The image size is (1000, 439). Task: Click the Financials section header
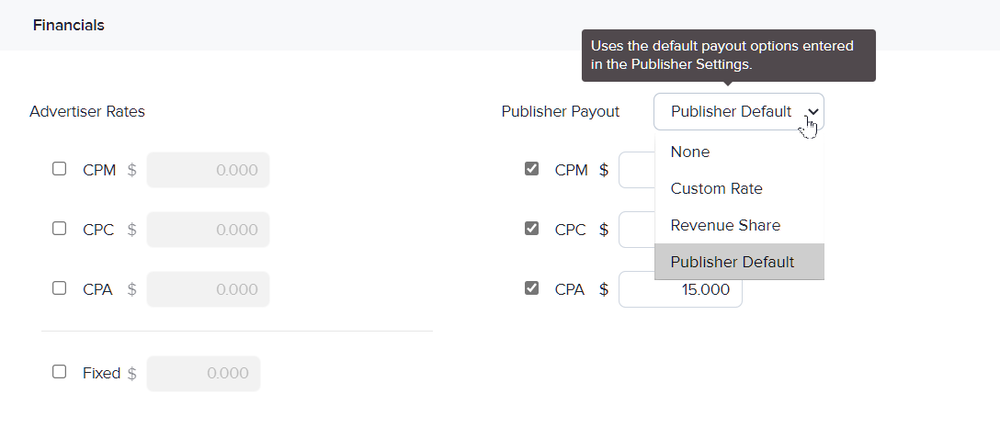point(69,26)
